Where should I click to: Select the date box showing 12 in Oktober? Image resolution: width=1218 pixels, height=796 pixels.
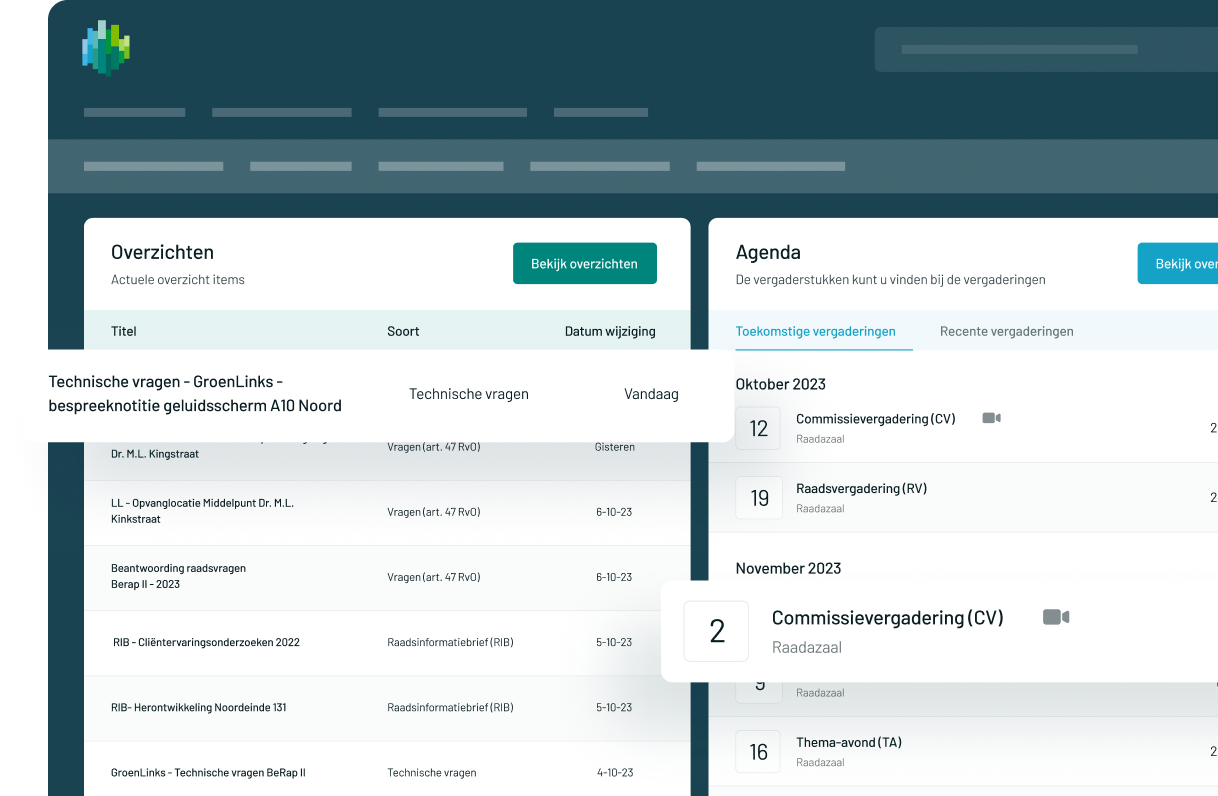758,428
